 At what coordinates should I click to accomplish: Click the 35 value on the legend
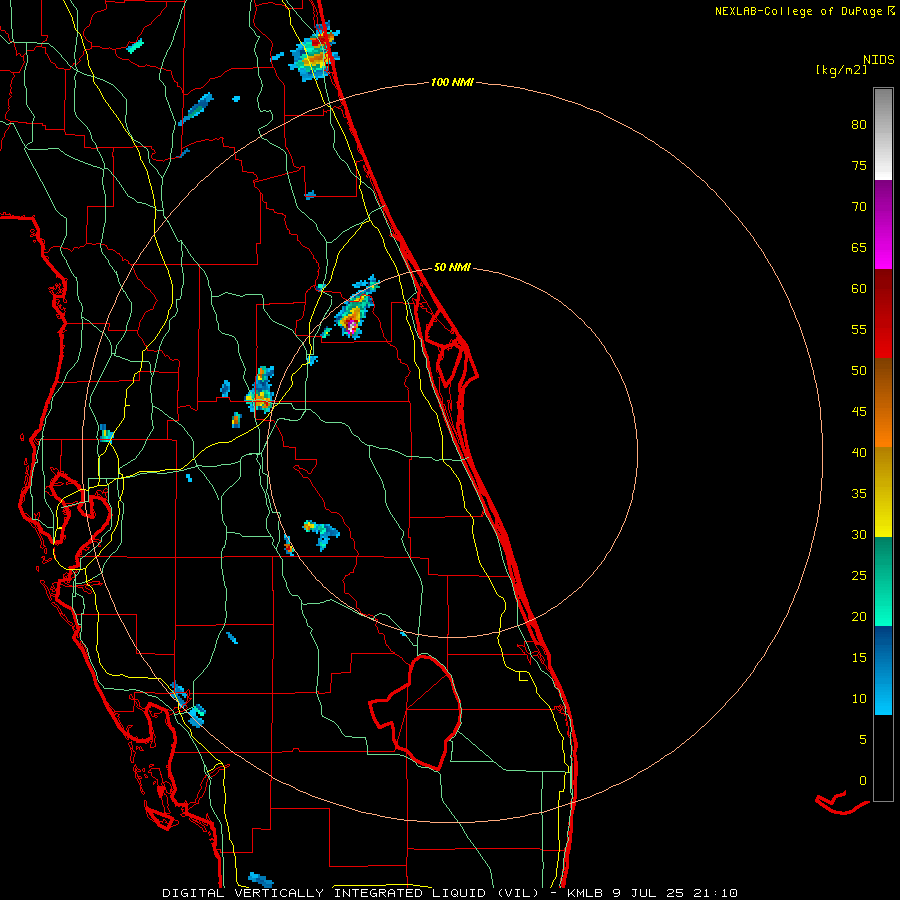coord(859,494)
